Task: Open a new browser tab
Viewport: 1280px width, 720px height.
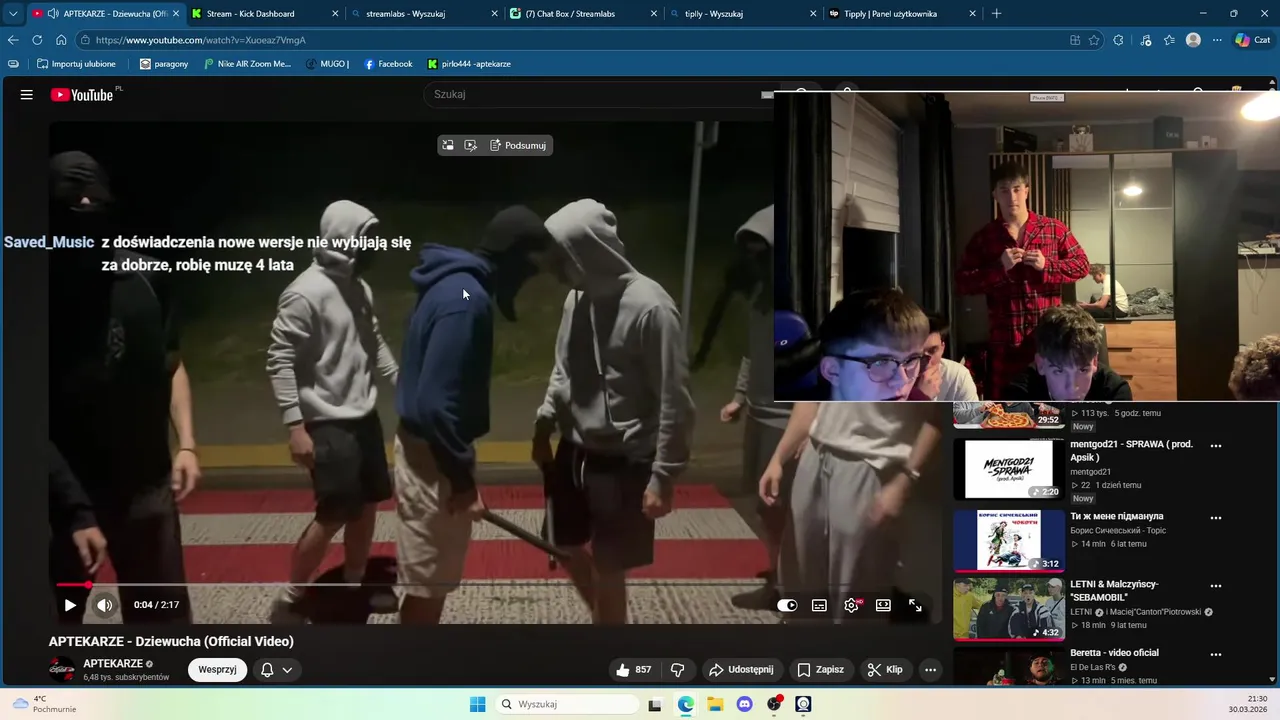Action: (x=996, y=14)
